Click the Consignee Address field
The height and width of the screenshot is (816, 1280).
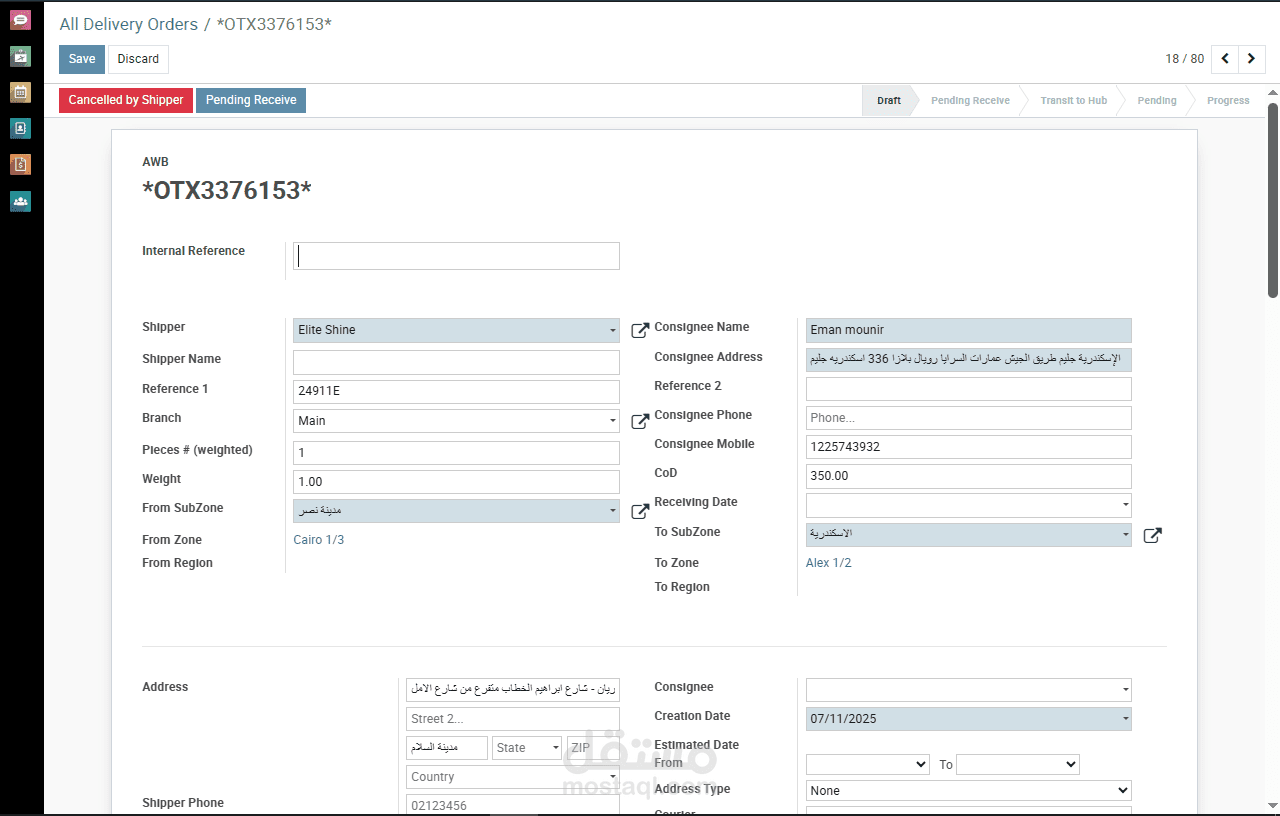(x=968, y=360)
